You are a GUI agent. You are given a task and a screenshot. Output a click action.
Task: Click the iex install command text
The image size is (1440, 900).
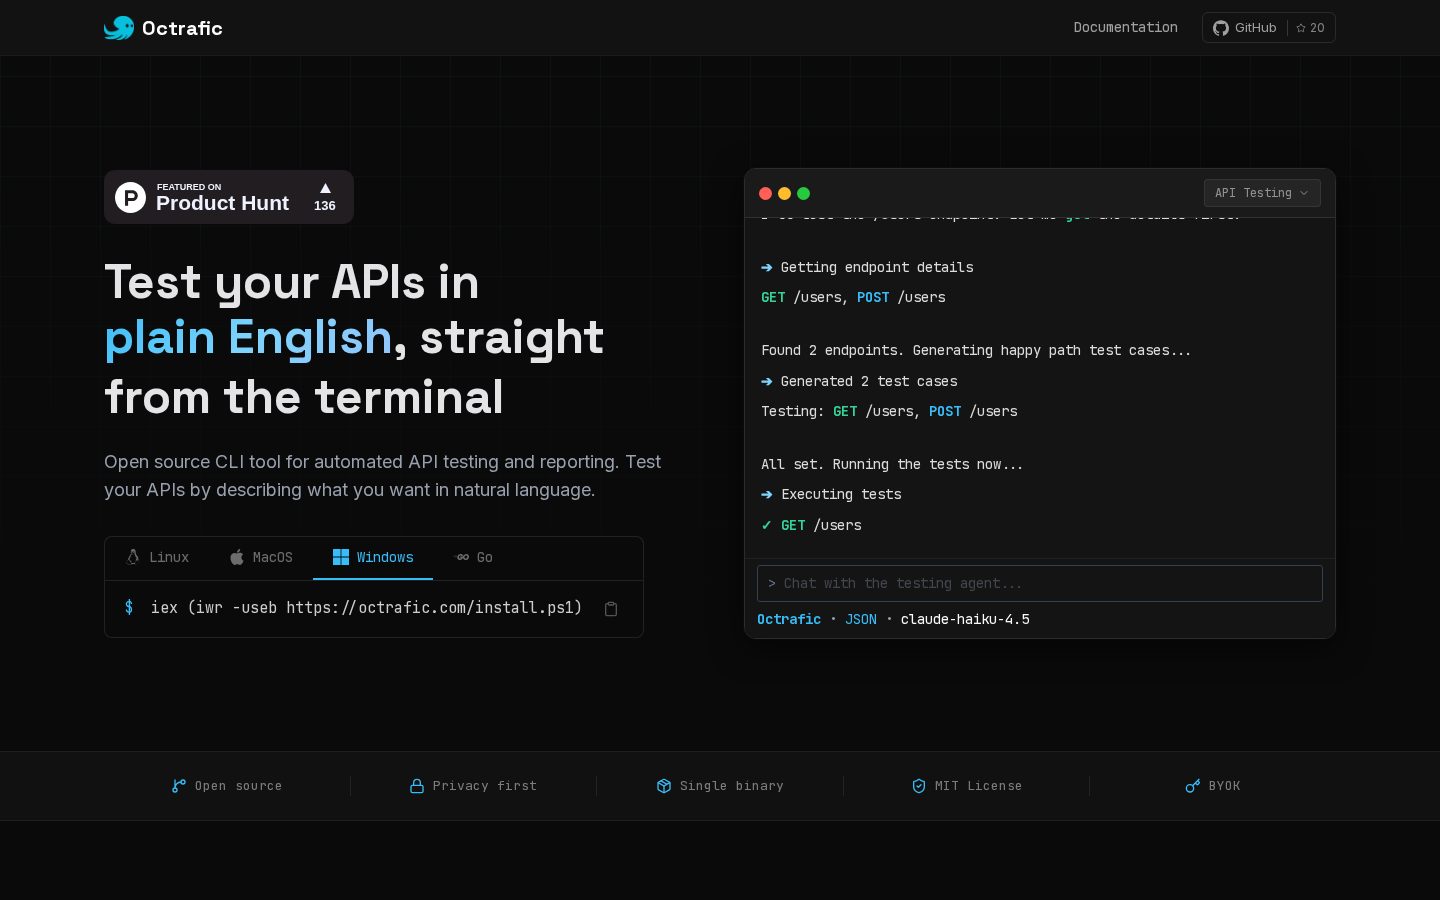click(366, 608)
